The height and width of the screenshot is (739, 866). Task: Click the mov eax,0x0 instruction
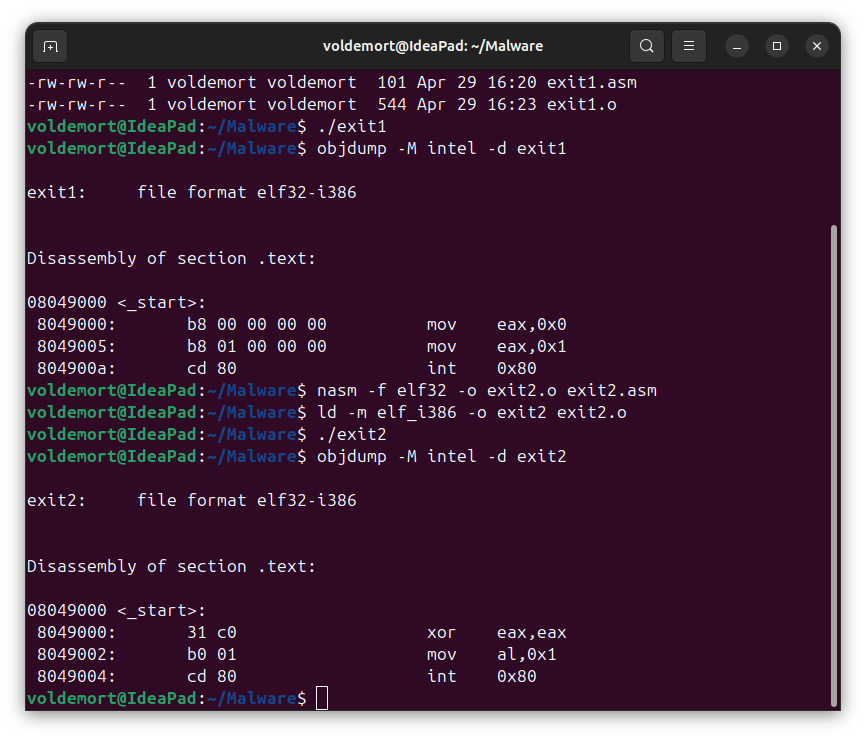(497, 324)
